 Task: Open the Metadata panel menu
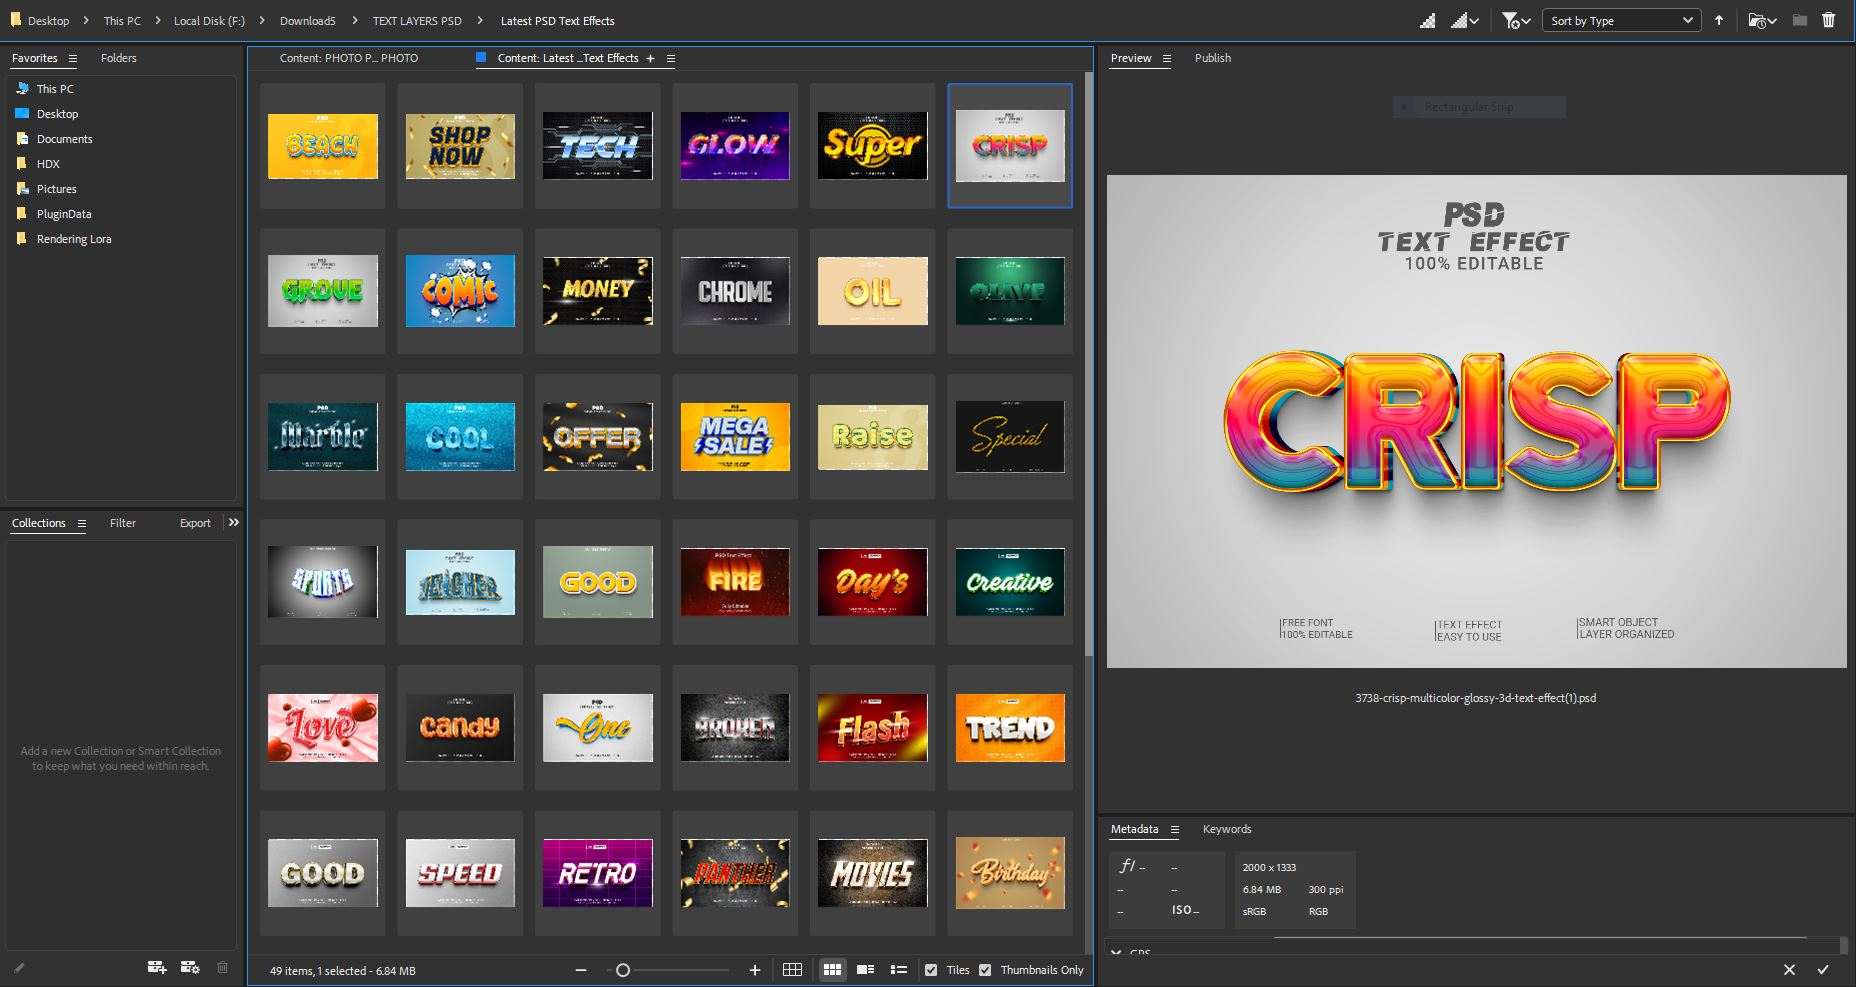pyautogui.click(x=1175, y=829)
